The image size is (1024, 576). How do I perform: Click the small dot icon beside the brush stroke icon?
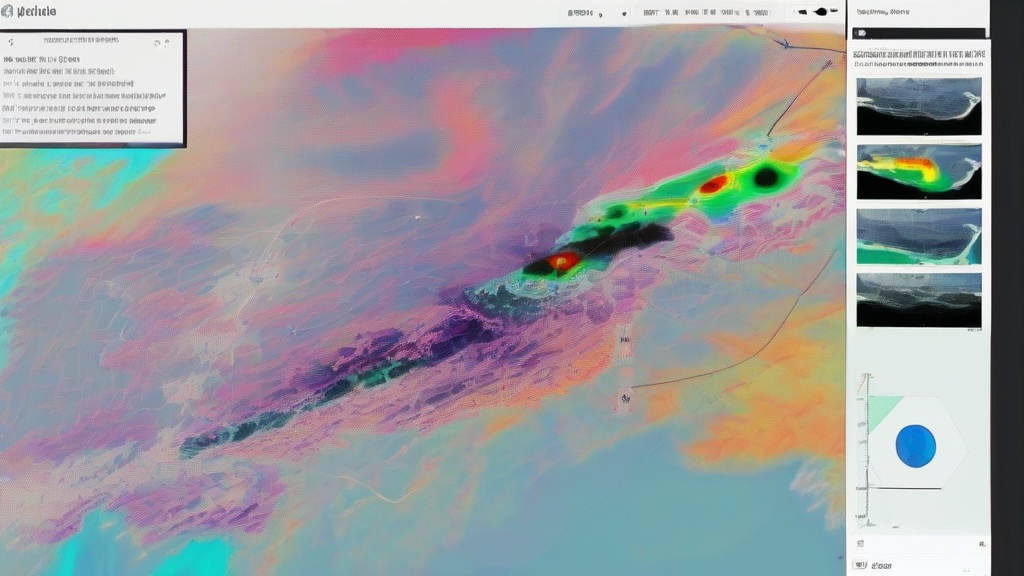coord(801,13)
